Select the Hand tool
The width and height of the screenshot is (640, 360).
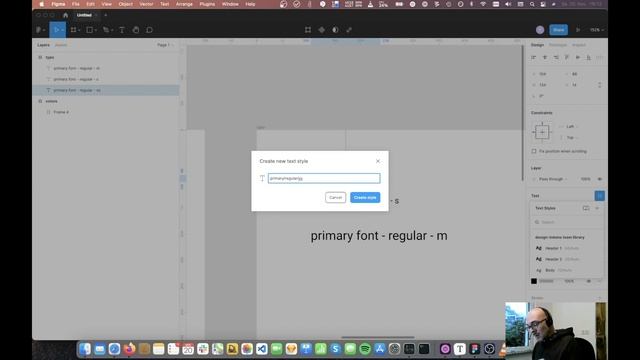[136, 30]
